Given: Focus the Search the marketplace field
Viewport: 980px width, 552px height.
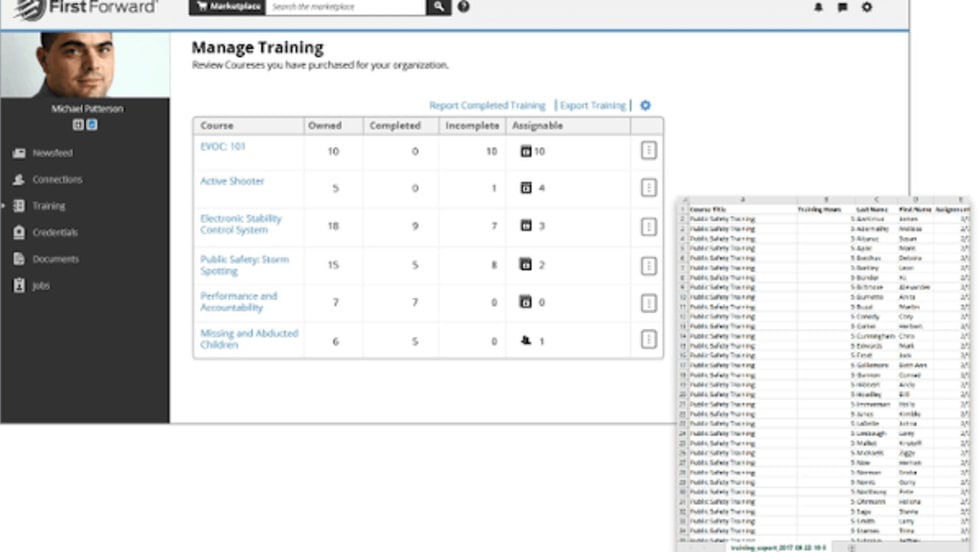Looking at the screenshot, I should pos(346,7).
